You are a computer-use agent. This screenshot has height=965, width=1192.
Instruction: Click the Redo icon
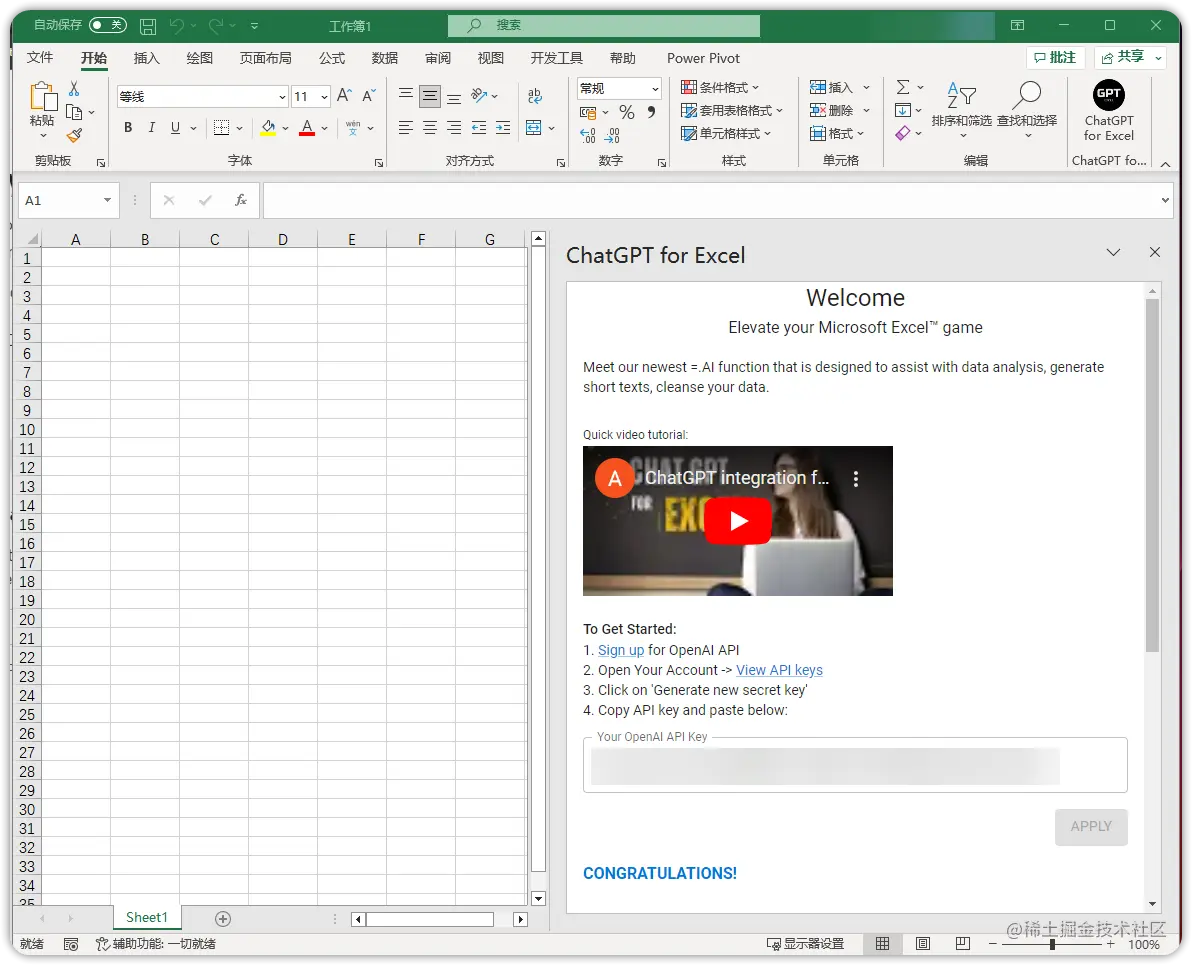pyautogui.click(x=216, y=26)
